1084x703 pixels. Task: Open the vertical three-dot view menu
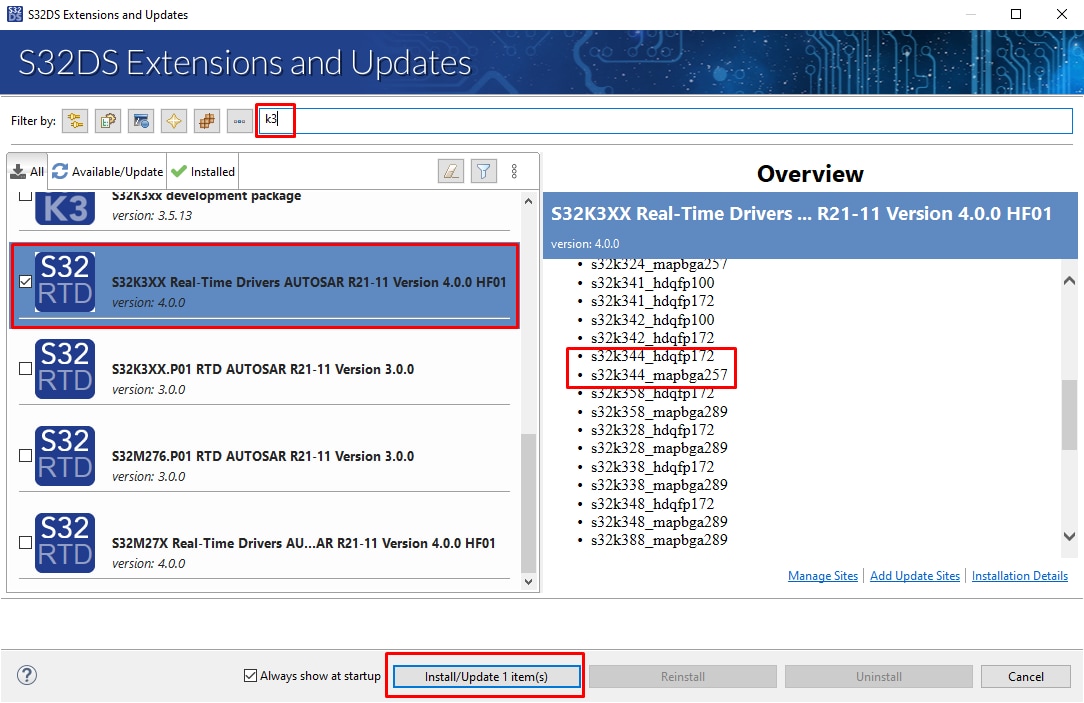click(x=514, y=170)
